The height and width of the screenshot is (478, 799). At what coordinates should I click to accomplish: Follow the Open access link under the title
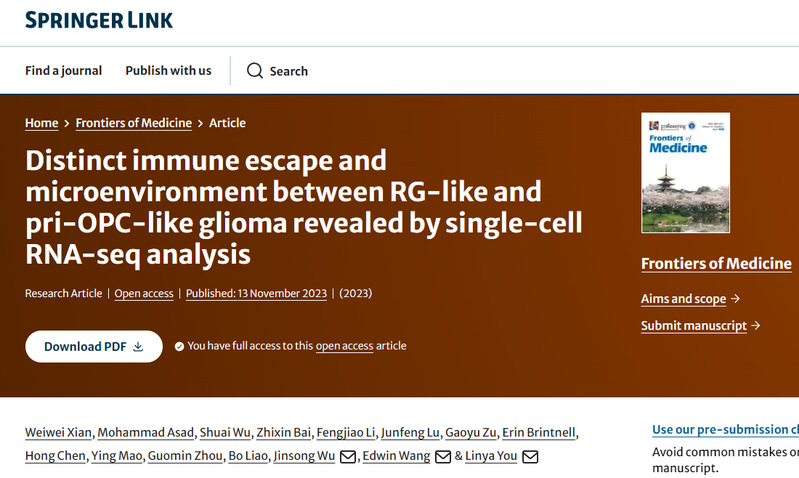click(143, 293)
